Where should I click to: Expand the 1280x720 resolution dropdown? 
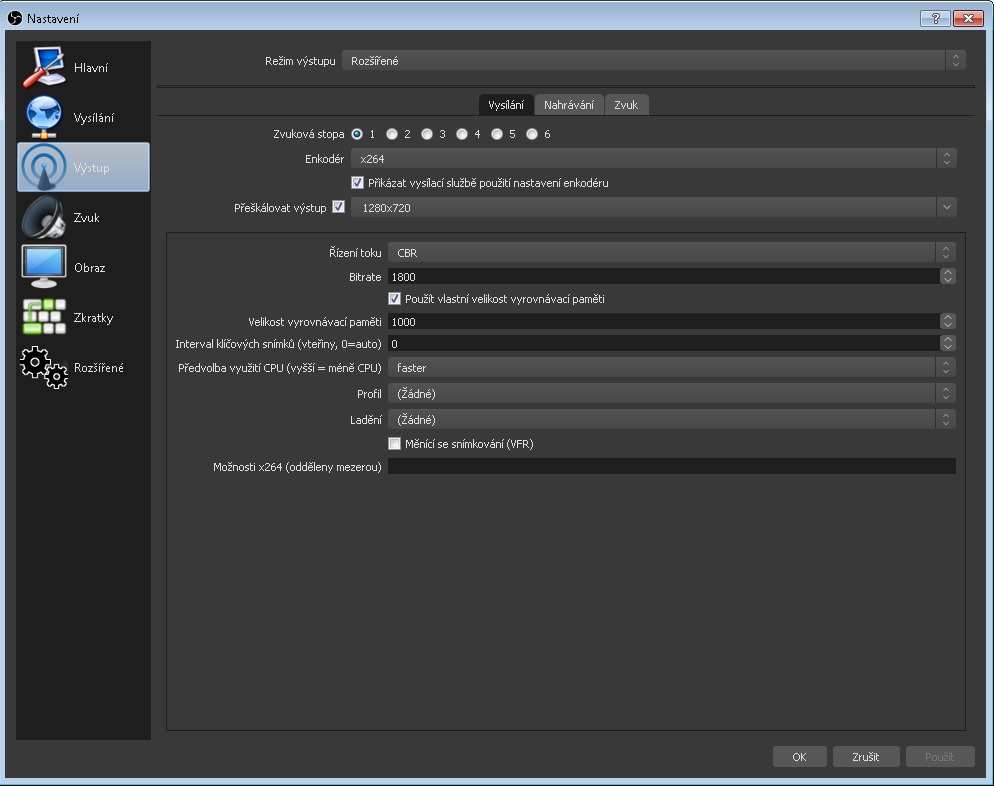click(x=654, y=207)
